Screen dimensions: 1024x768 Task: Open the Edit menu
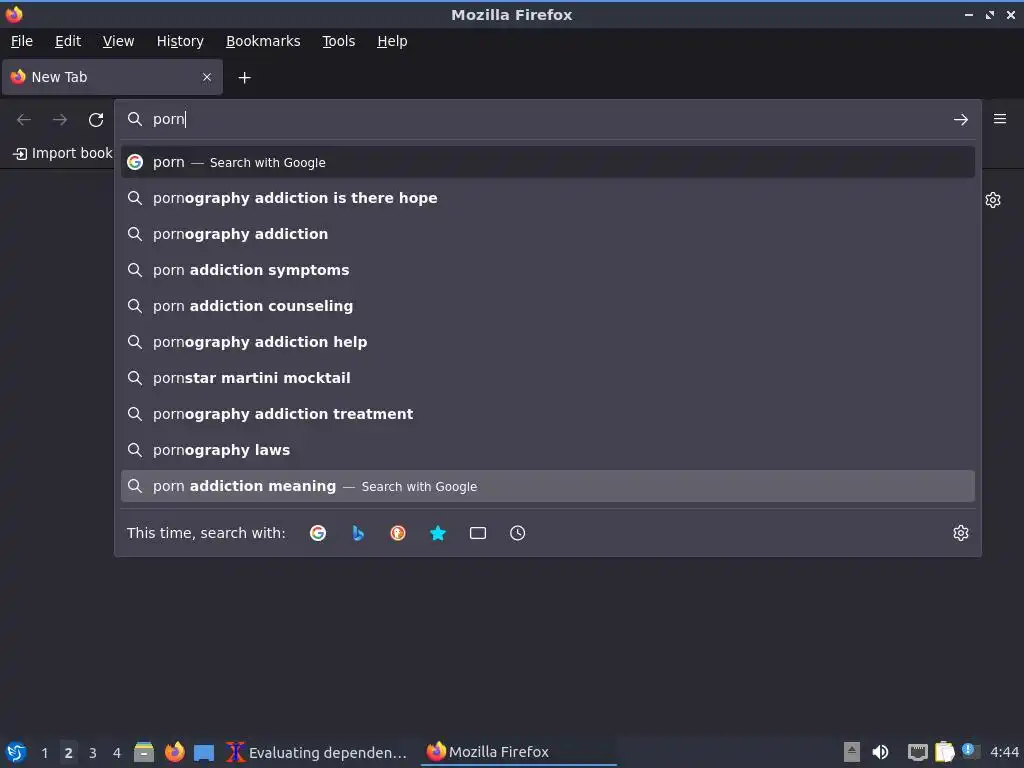[x=68, y=41]
